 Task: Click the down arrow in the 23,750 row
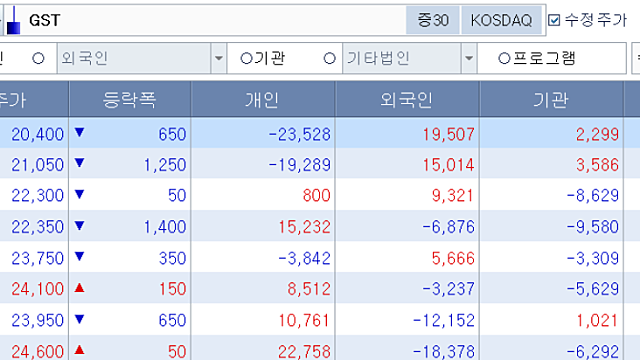(80, 256)
